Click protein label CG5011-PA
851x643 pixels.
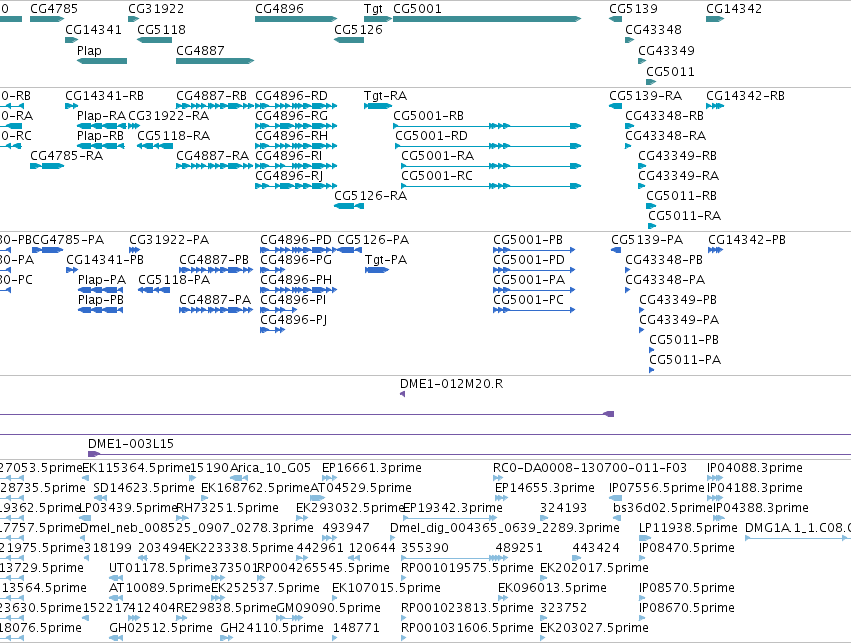coord(685,360)
